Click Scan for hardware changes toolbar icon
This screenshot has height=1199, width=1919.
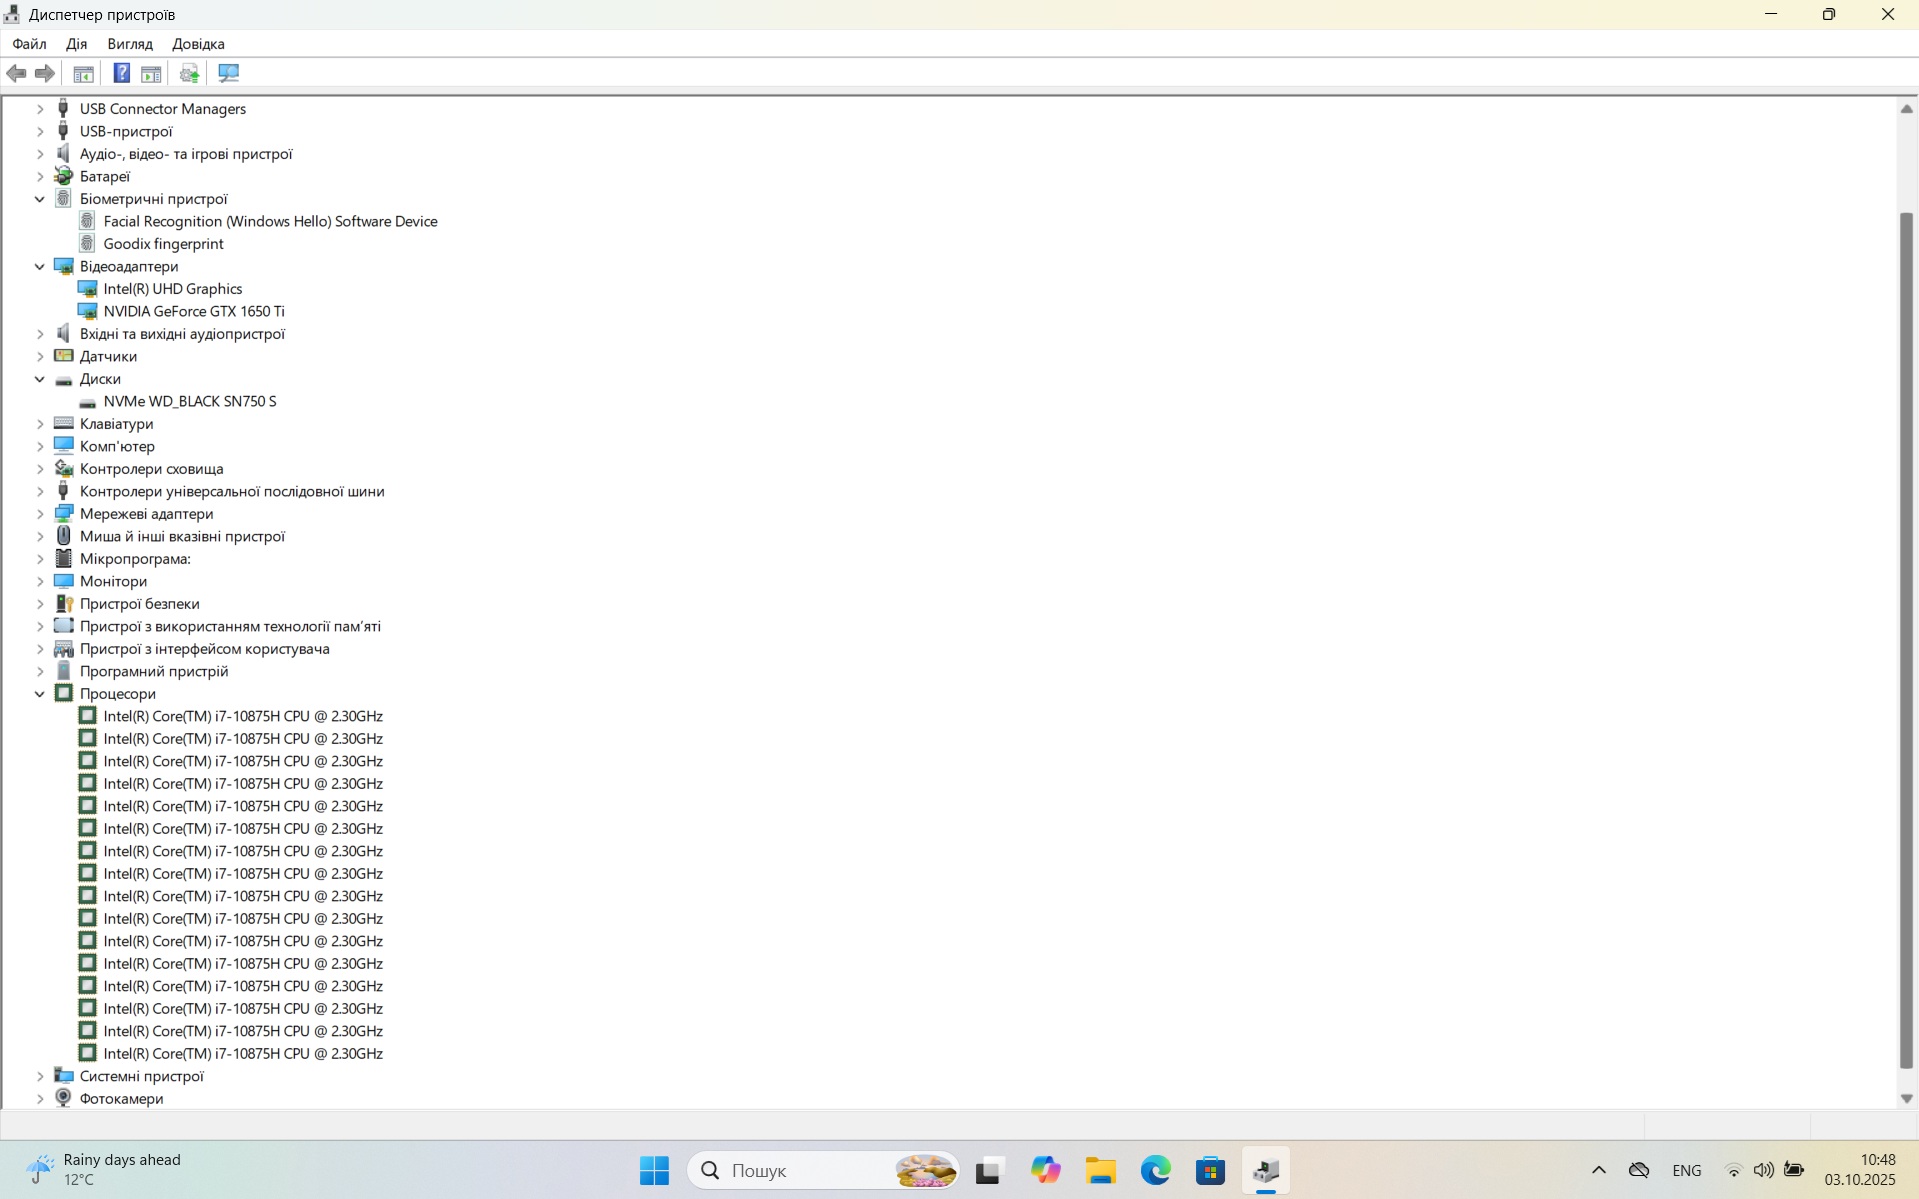click(x=228, y=73)
